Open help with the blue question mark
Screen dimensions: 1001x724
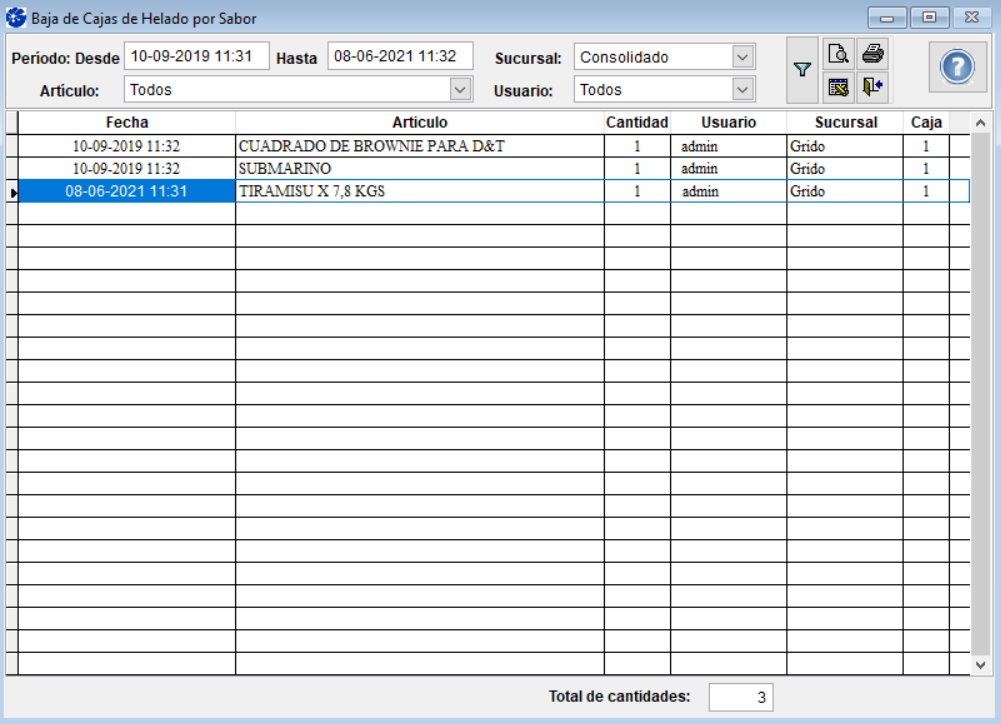click(x=957, y=67)
